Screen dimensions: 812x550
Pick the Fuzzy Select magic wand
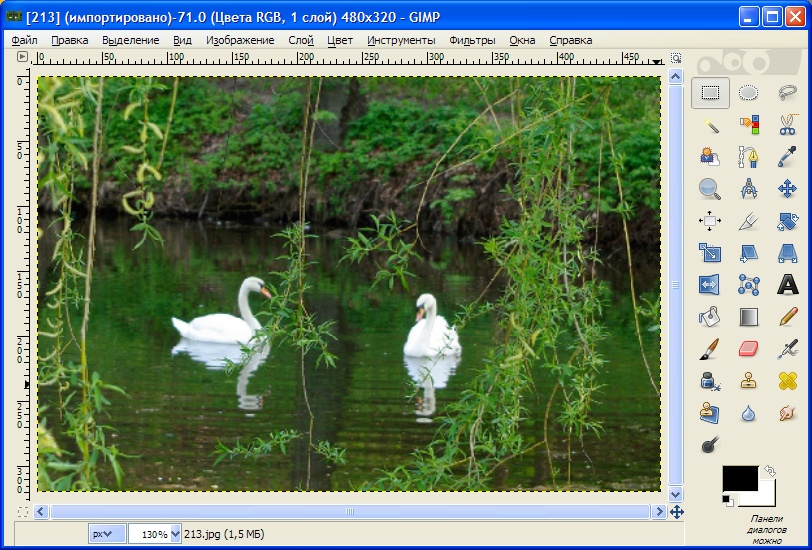710,125
